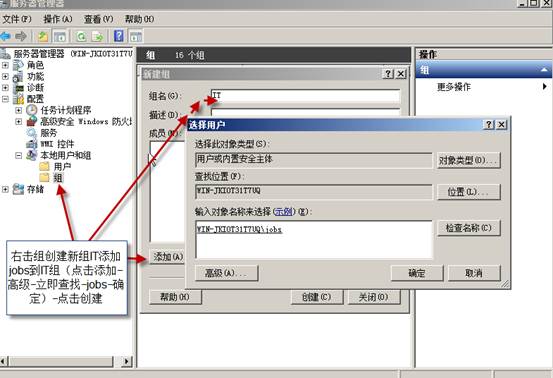Open the Help (帮助) menu
This screenshot has width=553, height=378.
140,19
